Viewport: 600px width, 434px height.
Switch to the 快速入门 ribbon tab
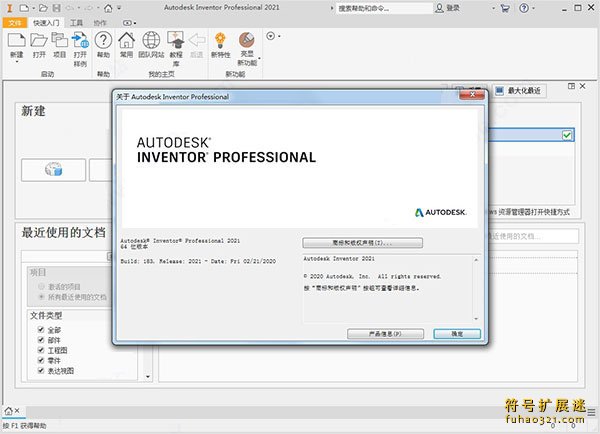(x=46, y=23)
